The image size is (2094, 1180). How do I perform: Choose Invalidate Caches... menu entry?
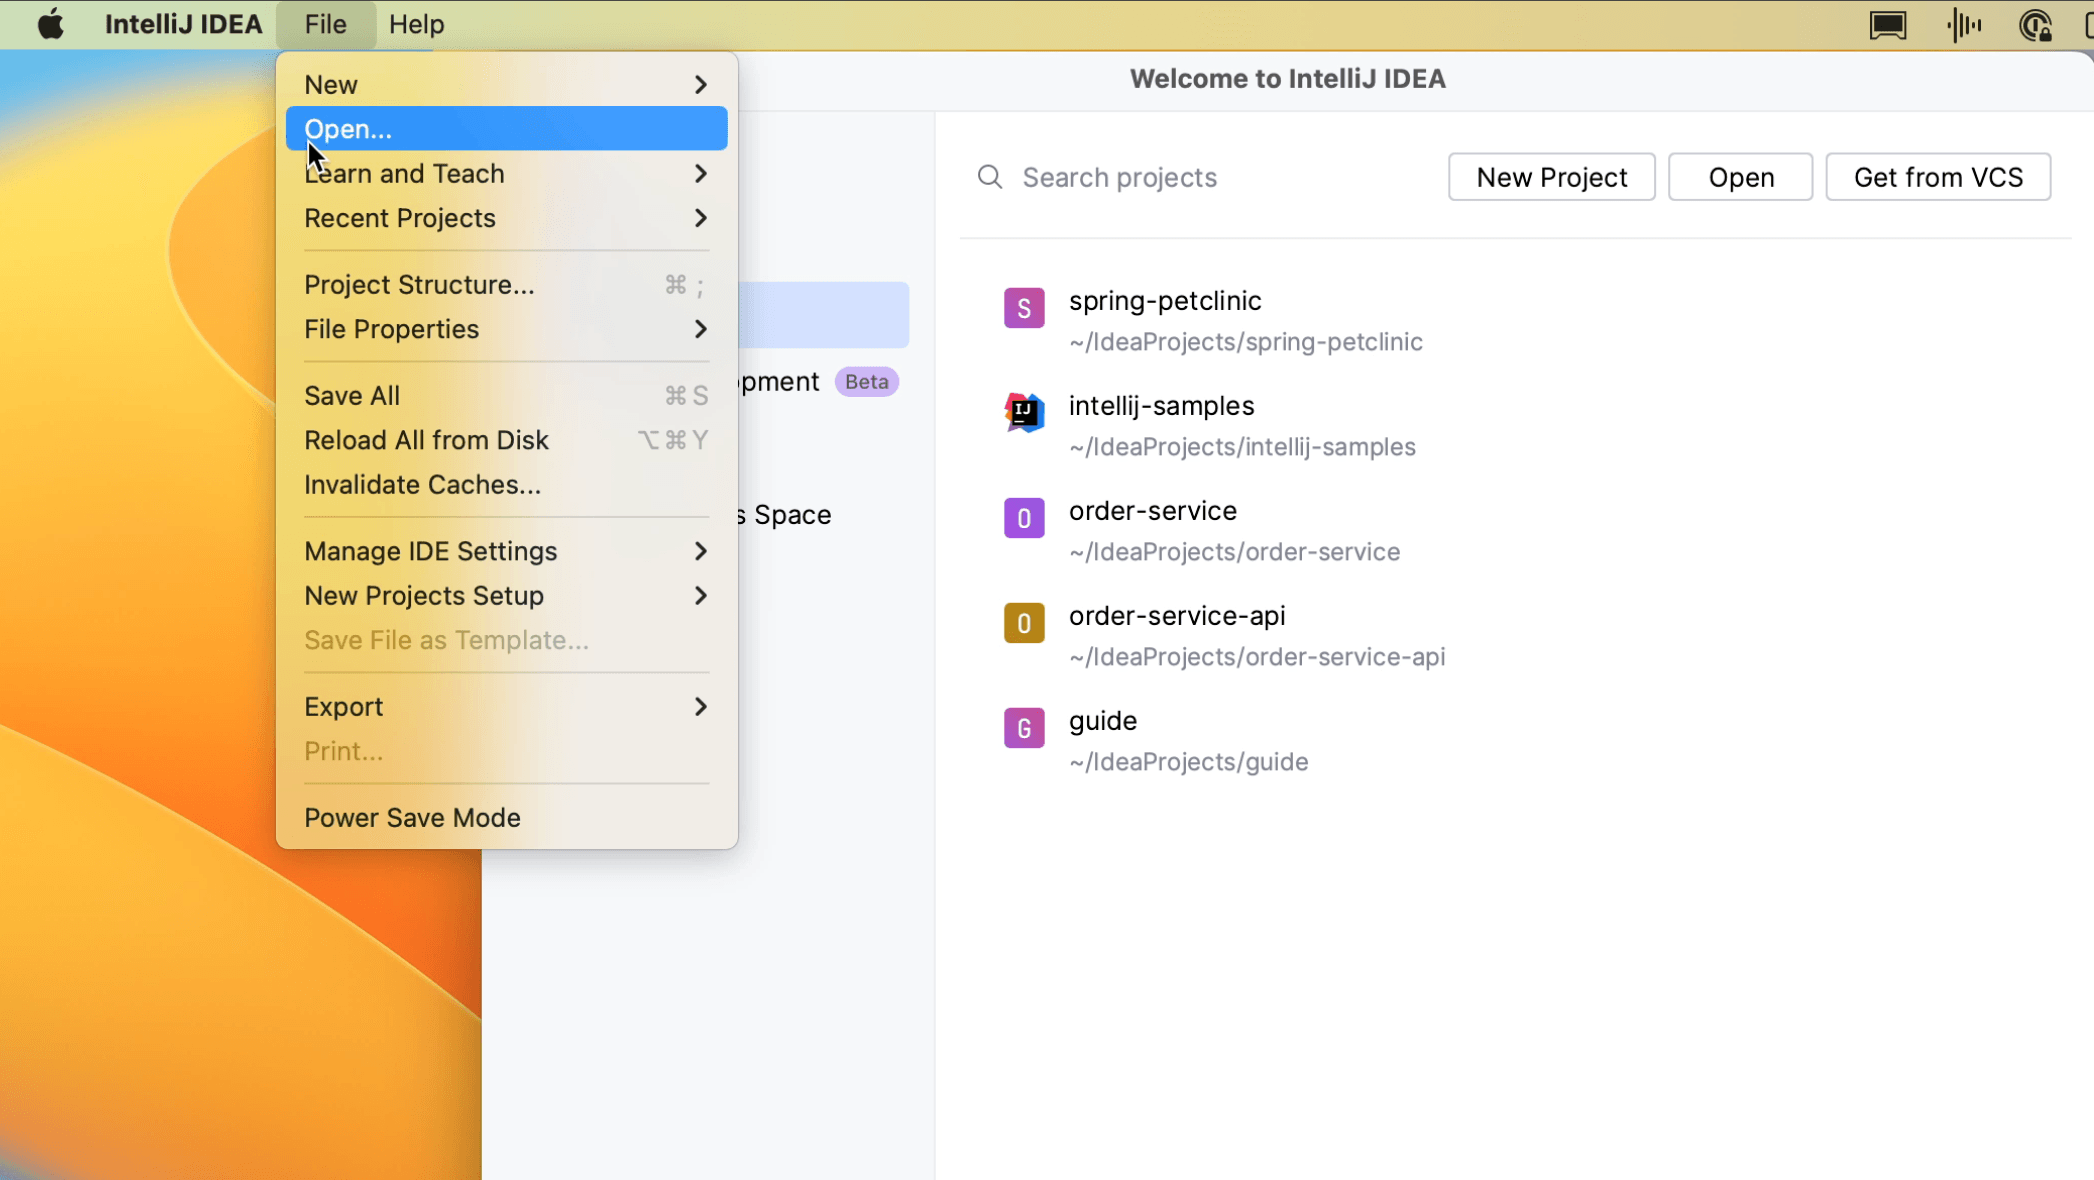pyautogui.click(x=422, y=485)
